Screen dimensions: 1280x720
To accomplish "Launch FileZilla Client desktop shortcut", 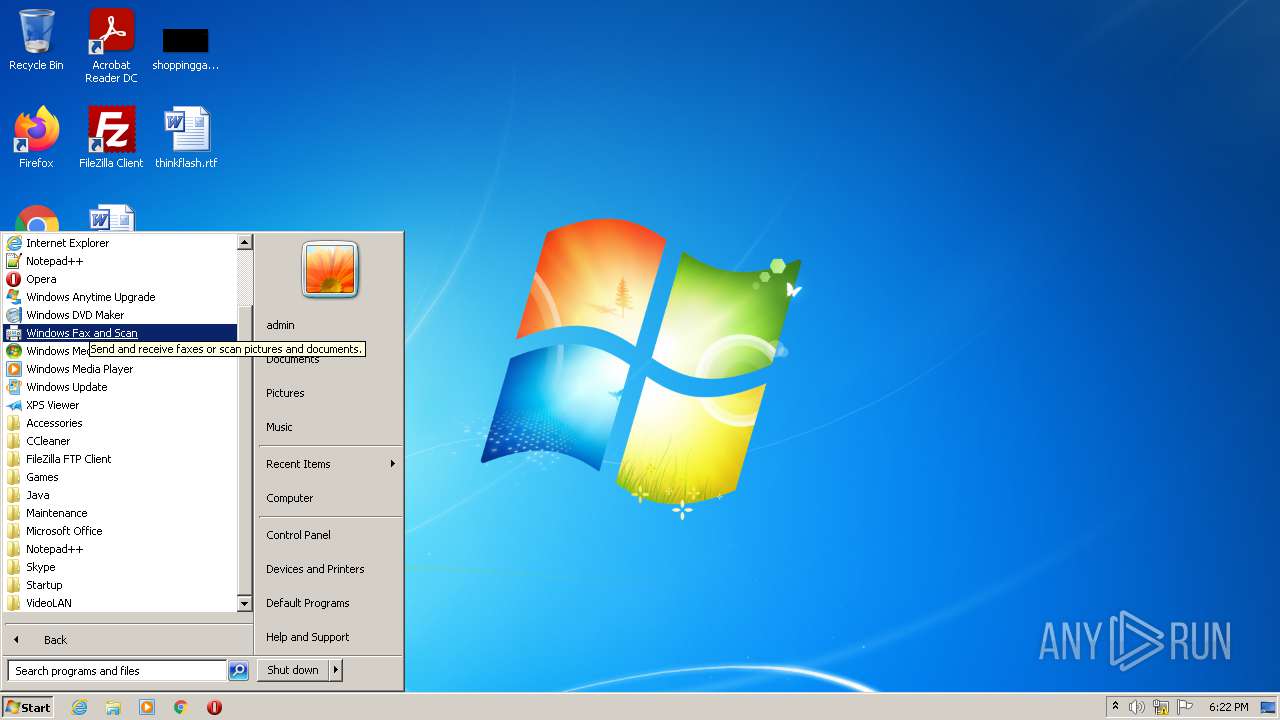I will pos(111,137).
